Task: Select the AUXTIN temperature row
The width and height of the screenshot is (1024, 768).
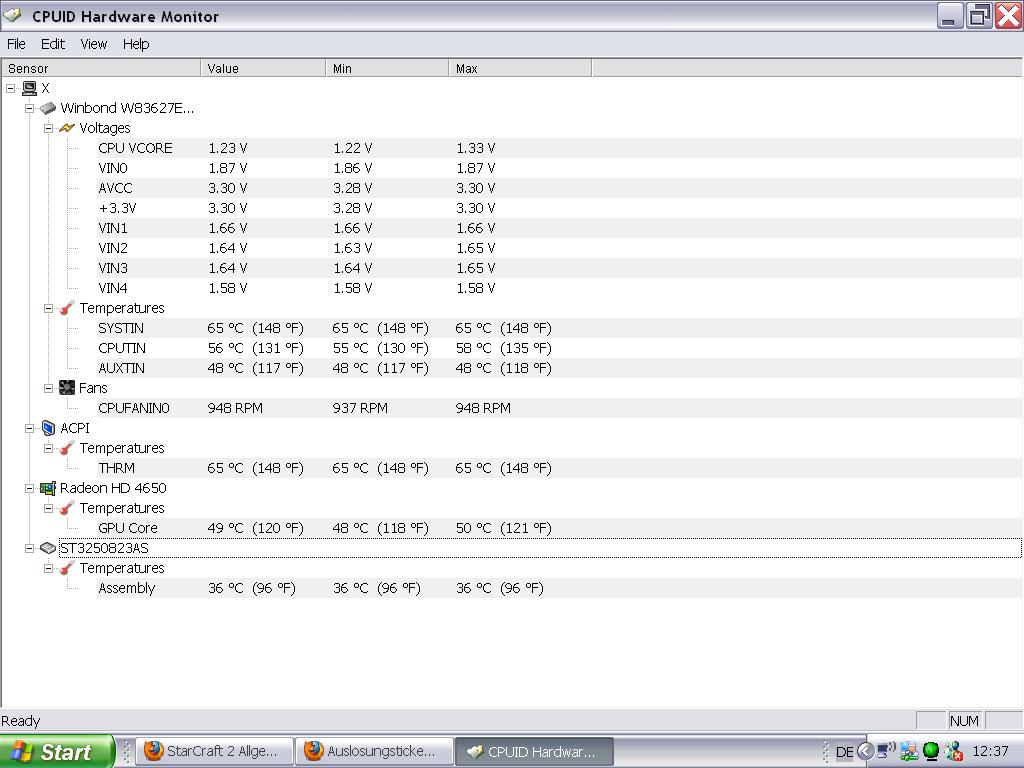Action: pos(559,368)
